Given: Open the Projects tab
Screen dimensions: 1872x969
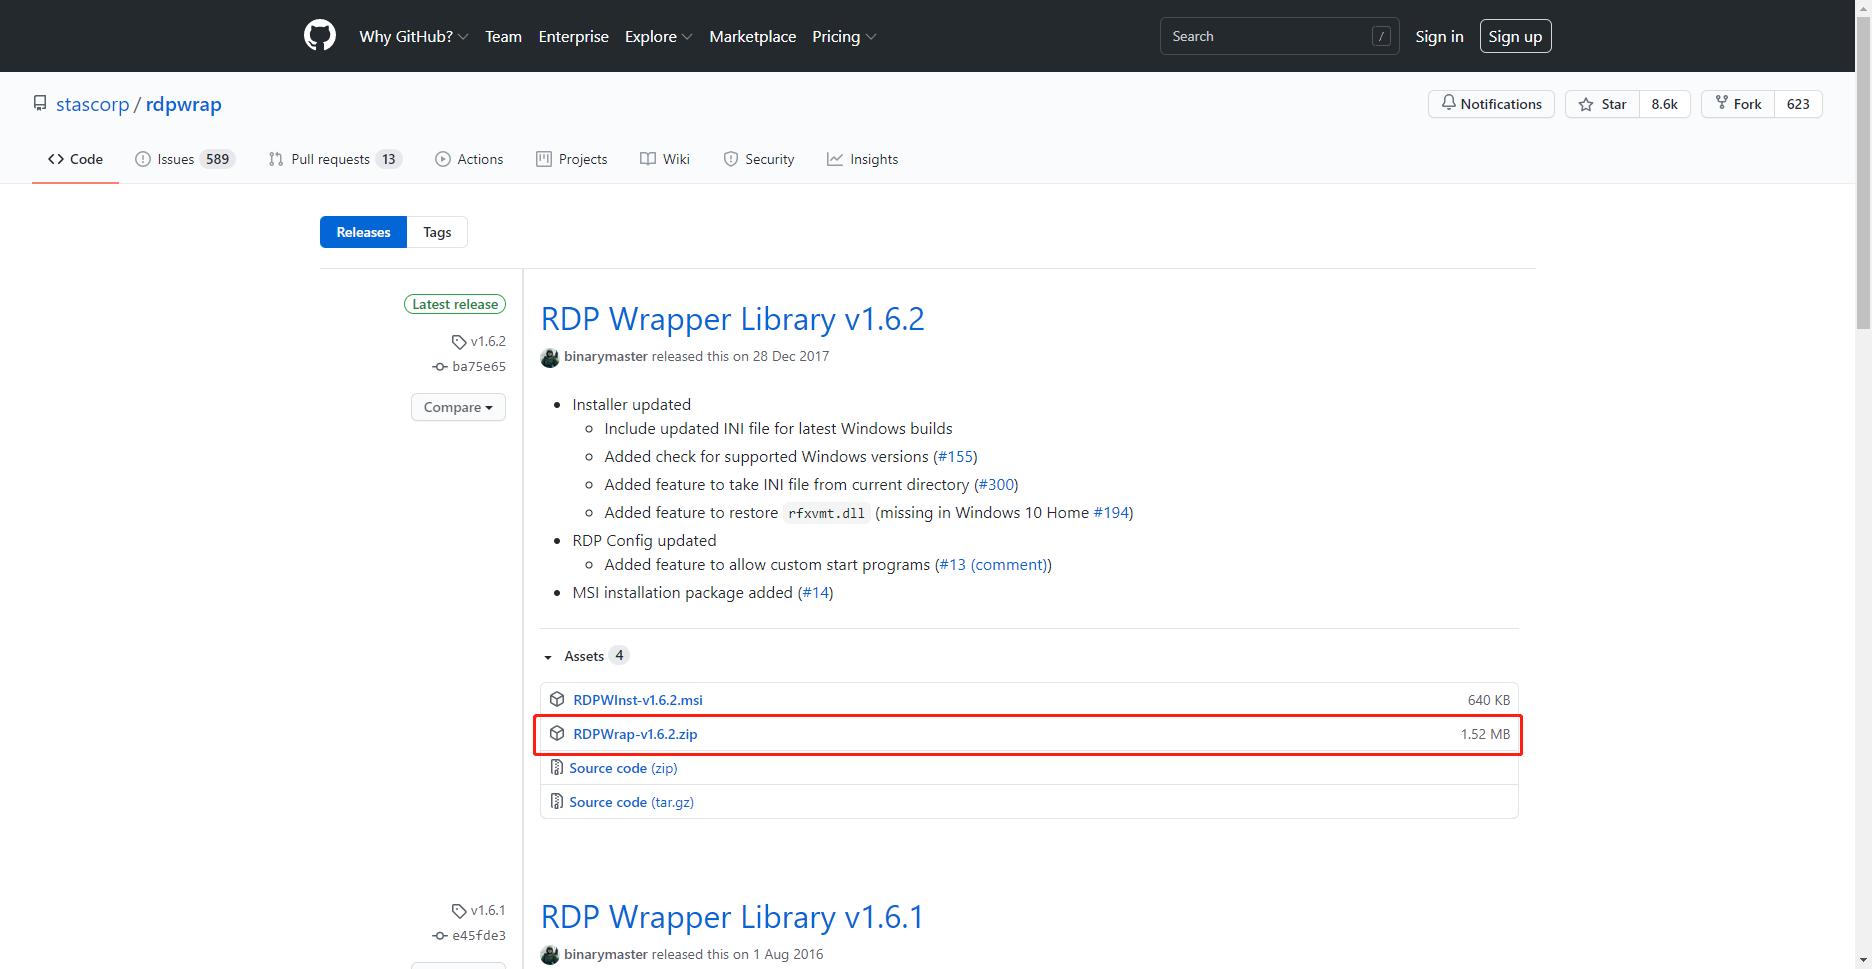Looking at the screenshot, I should (572, 159).
